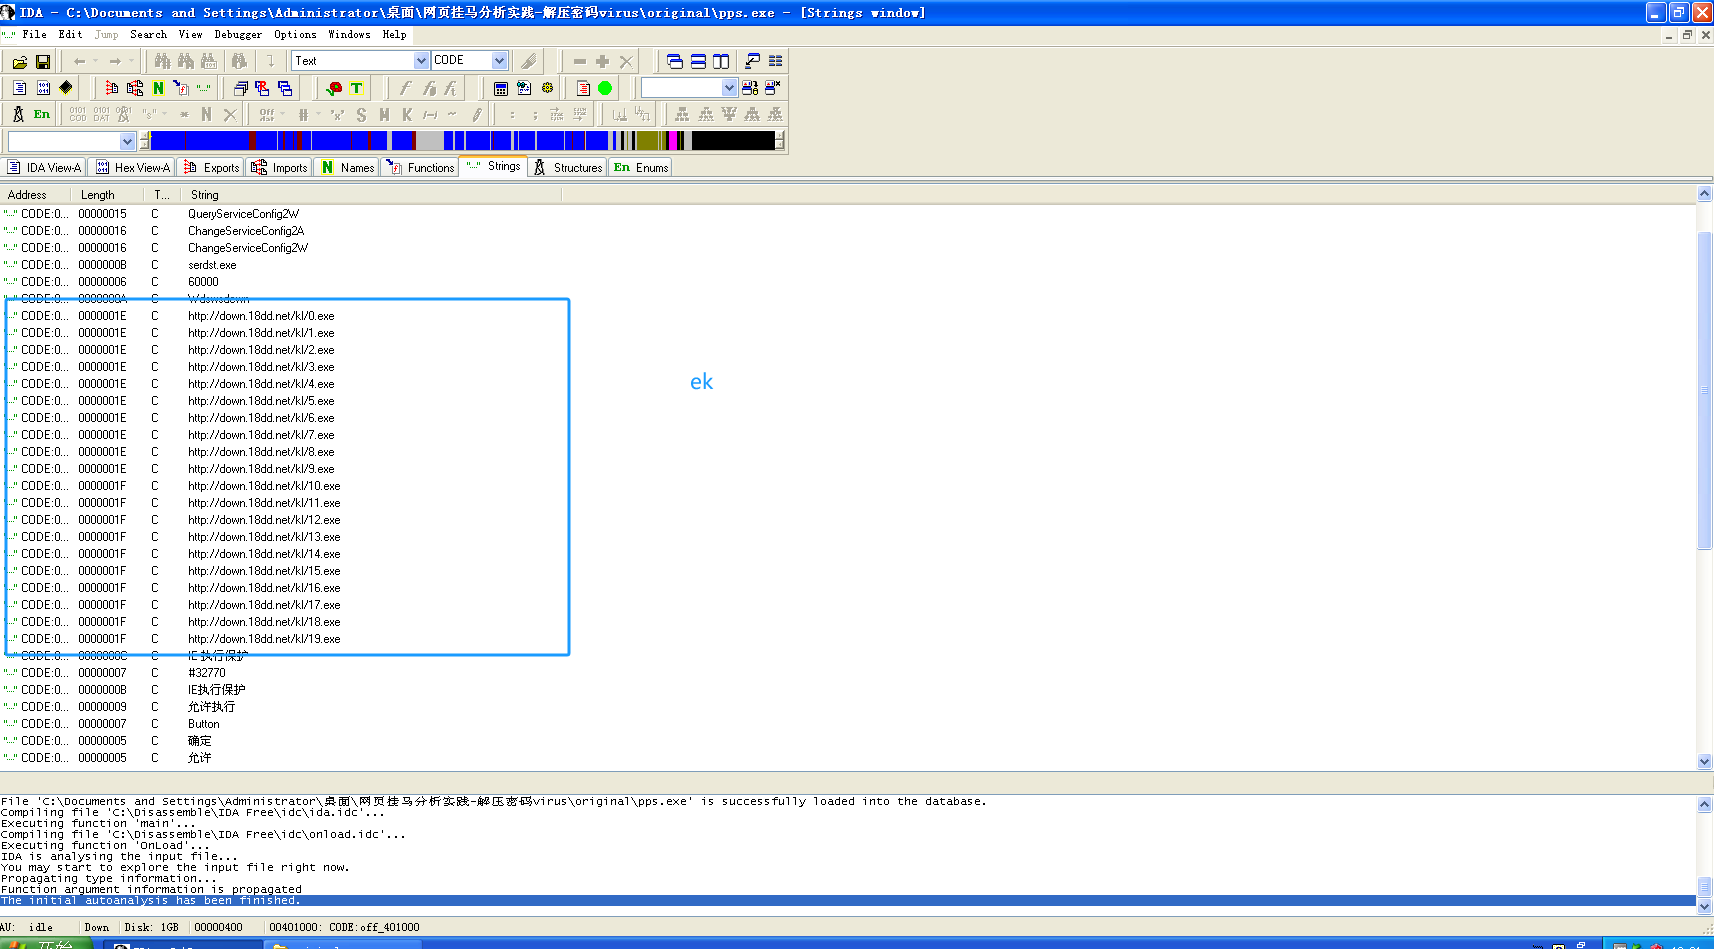The width and height of the screenshot is (1714, 949).
Task: Select the http://down.18dd.net/kl/19.exe string
Action: [x=848, y=639]
